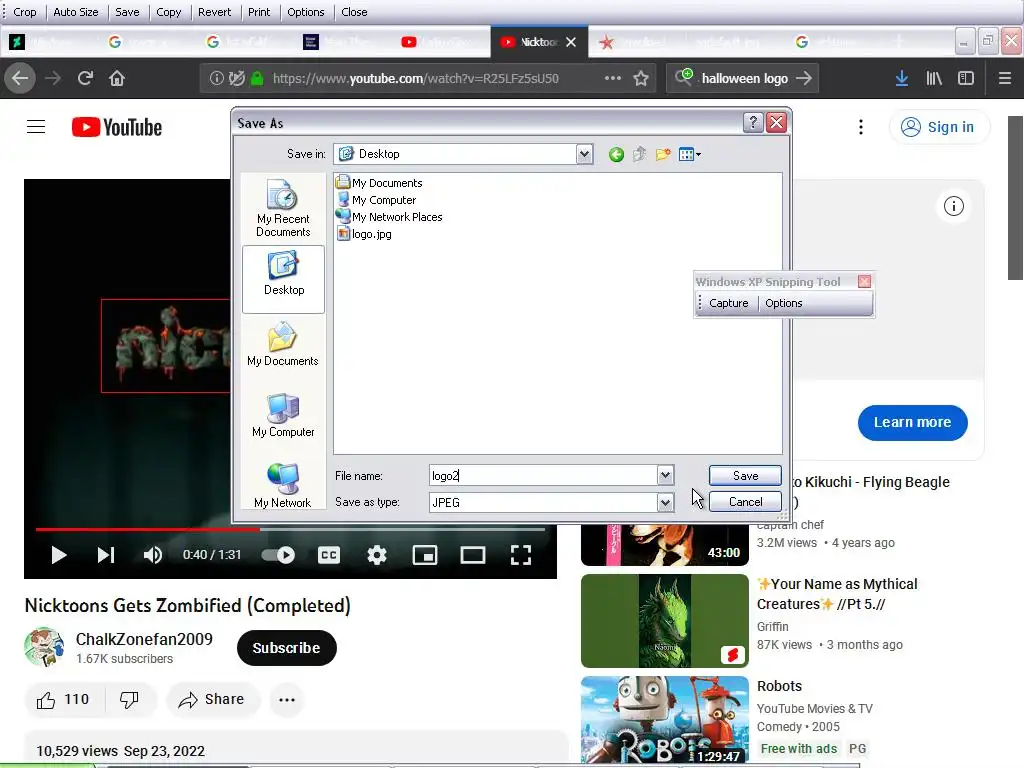Click the ad info circle icon
This screenshot has width=1024, height=768.
point(953,206)
